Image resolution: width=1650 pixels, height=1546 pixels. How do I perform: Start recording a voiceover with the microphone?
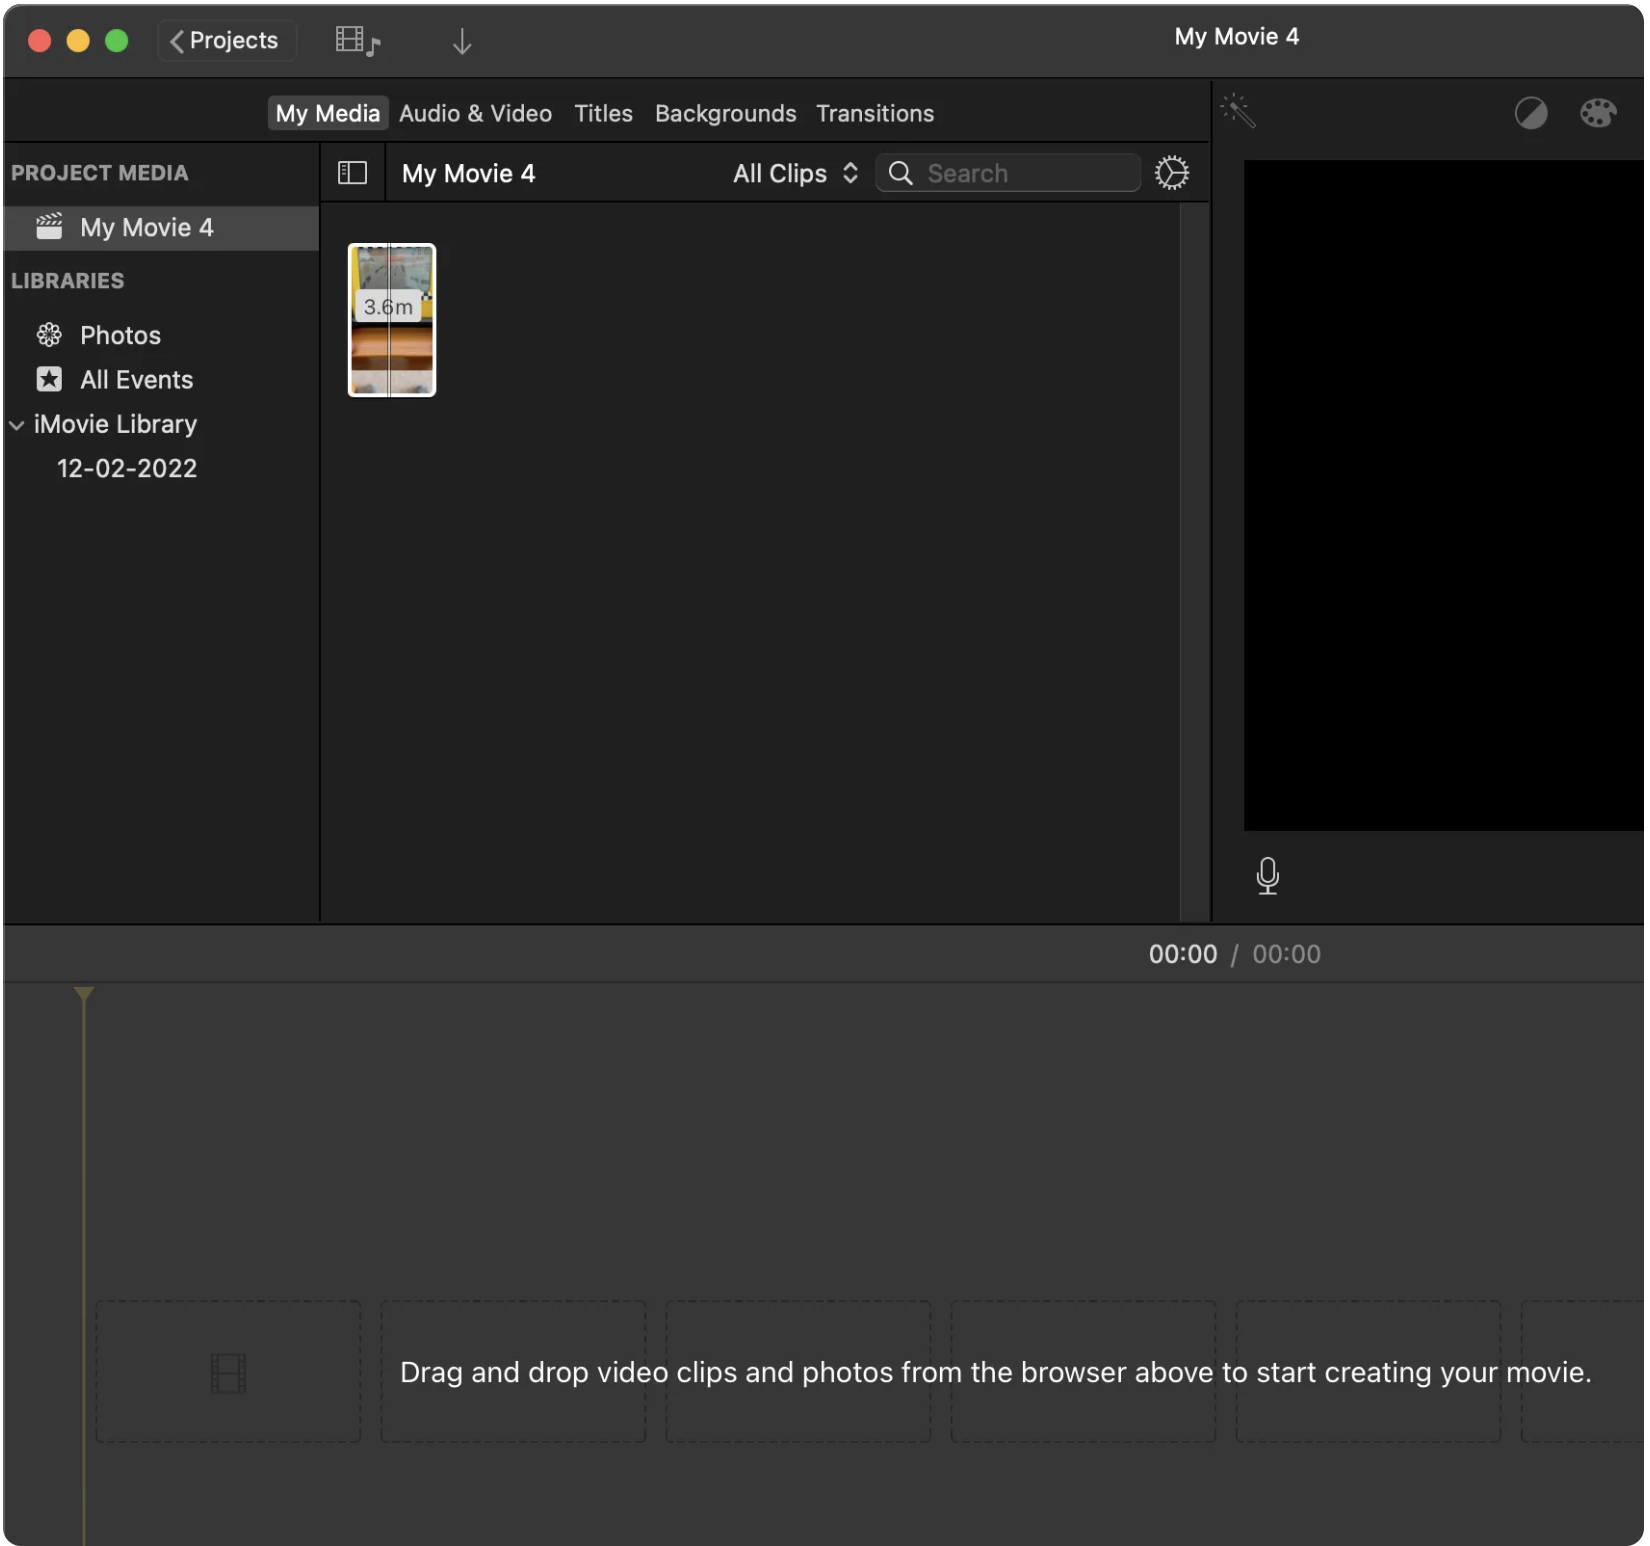click(1267, 876)
